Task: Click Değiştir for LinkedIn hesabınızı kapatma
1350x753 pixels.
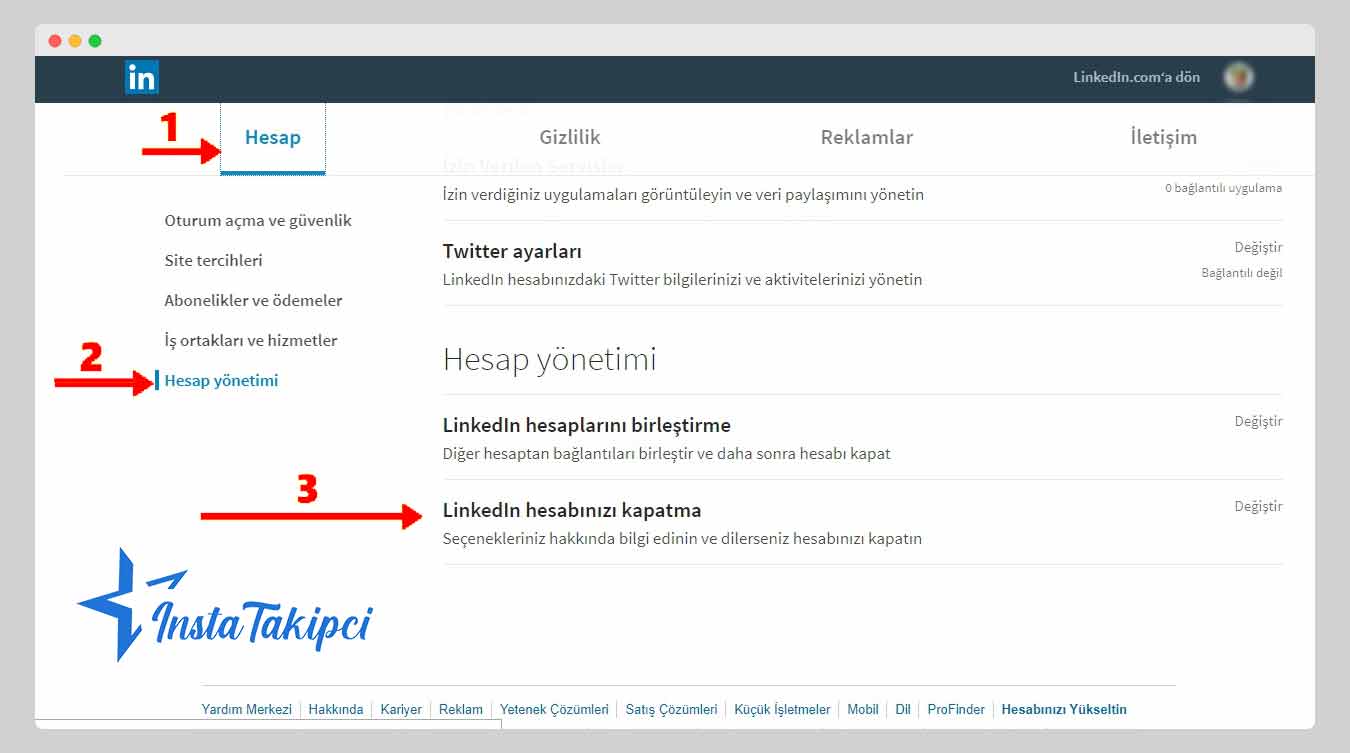Action: 1258,506
